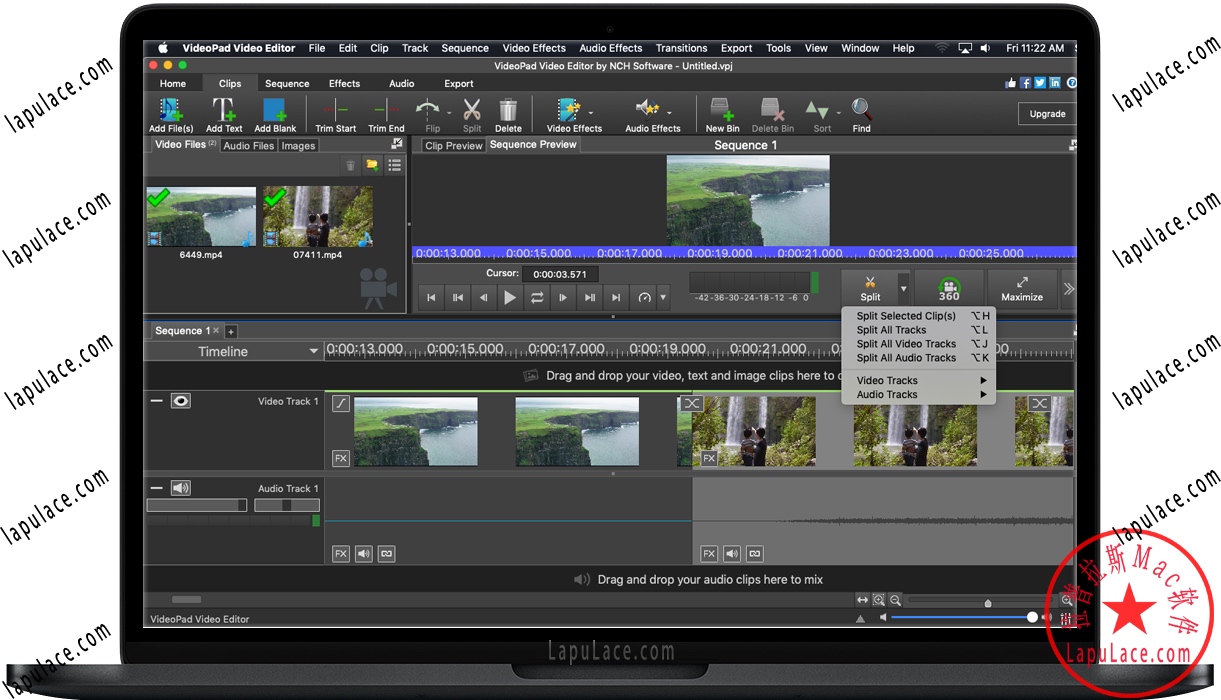
Task: Open the Find tool
Action: [860, 113]
